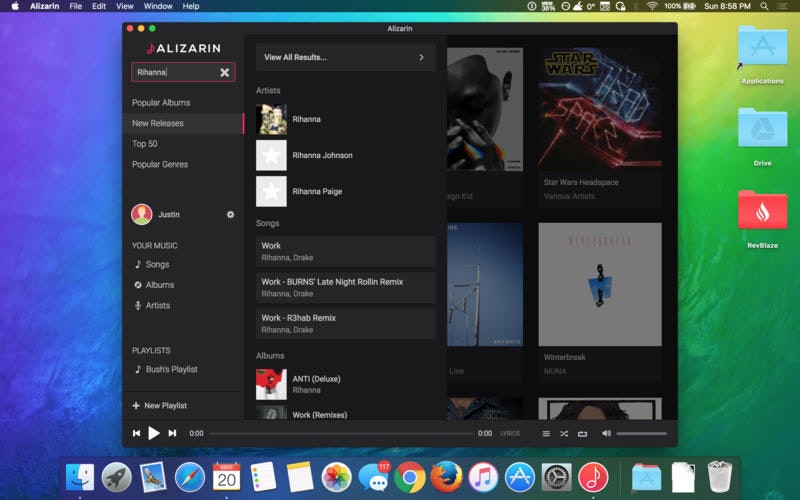Click Justin's profile avatar
This screenshot has height=500, width=800.
coord(142,214)
